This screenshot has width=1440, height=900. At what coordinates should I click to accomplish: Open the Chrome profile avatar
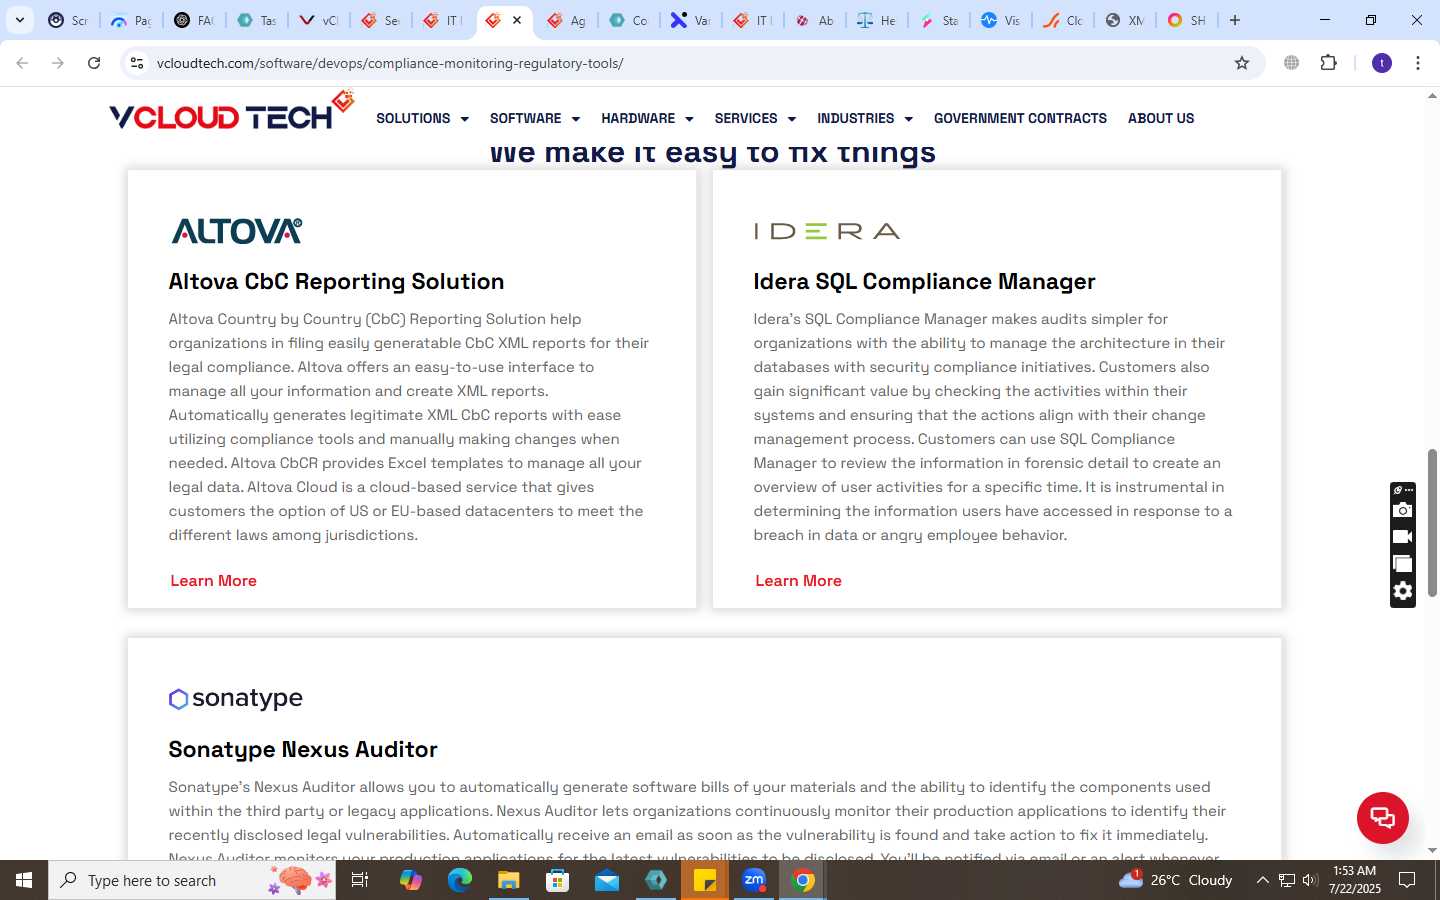point(1382,63)
